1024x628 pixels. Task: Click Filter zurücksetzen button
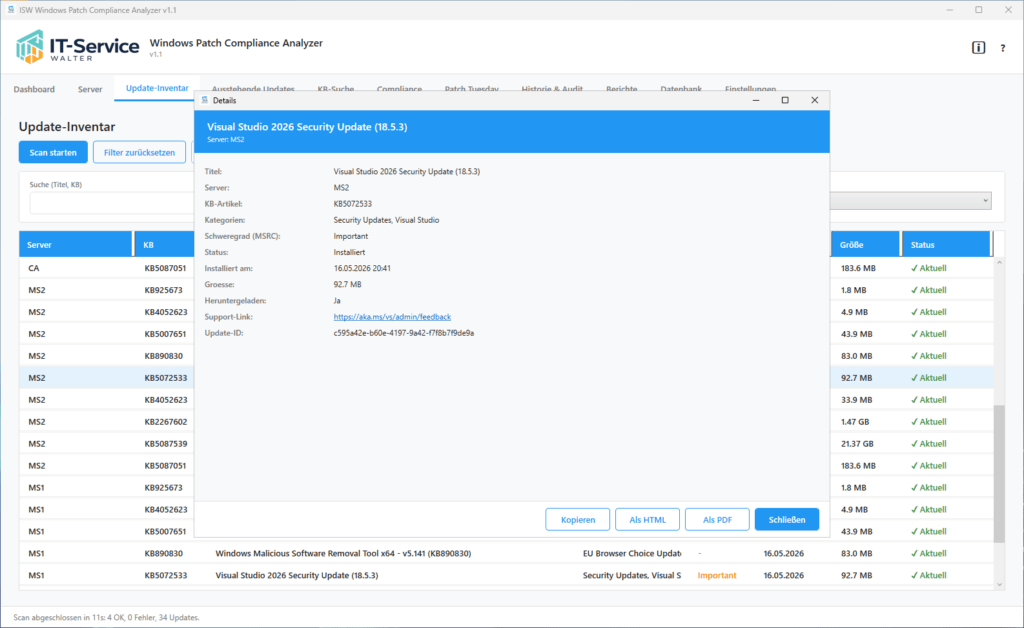139,152
